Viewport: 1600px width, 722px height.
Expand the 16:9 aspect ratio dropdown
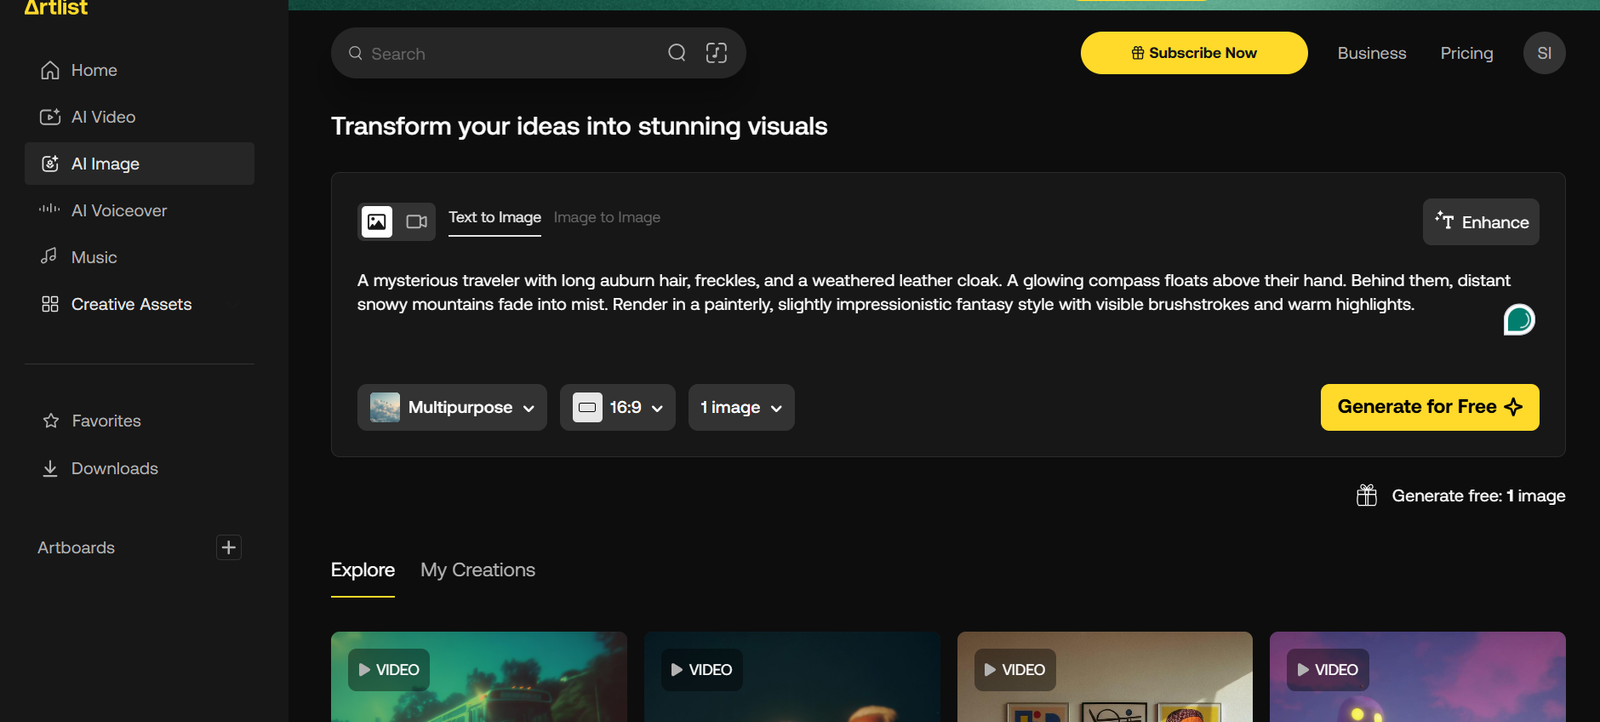617,407
